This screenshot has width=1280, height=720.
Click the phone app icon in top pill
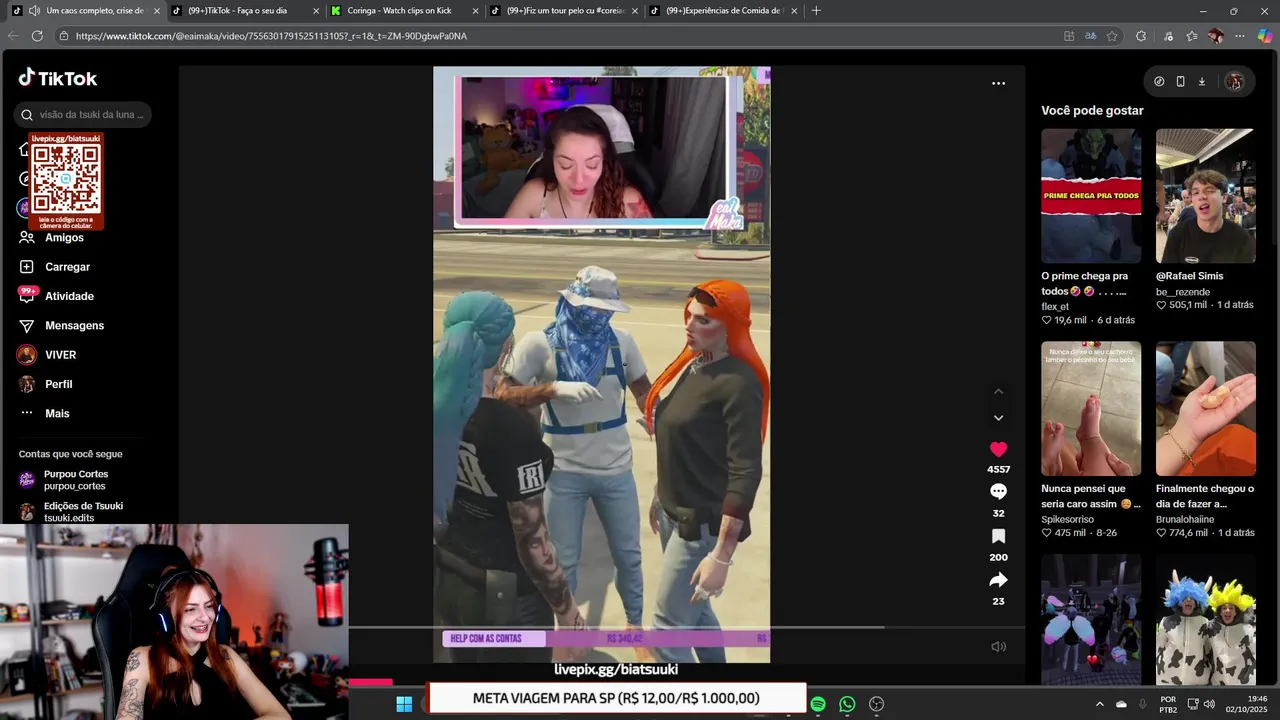pyautogui.click(x=1180, y=82)
